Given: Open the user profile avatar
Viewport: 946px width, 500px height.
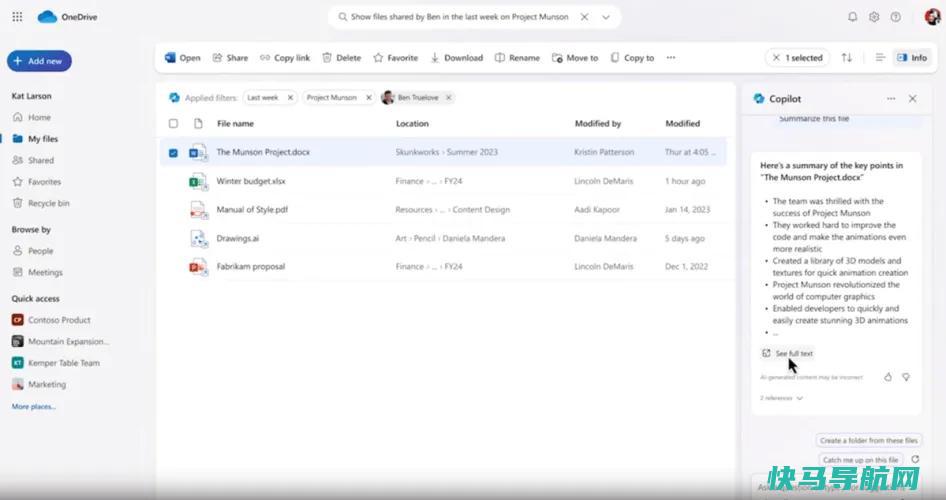Looking at the screenshot, I should click(x=933, y=17).
